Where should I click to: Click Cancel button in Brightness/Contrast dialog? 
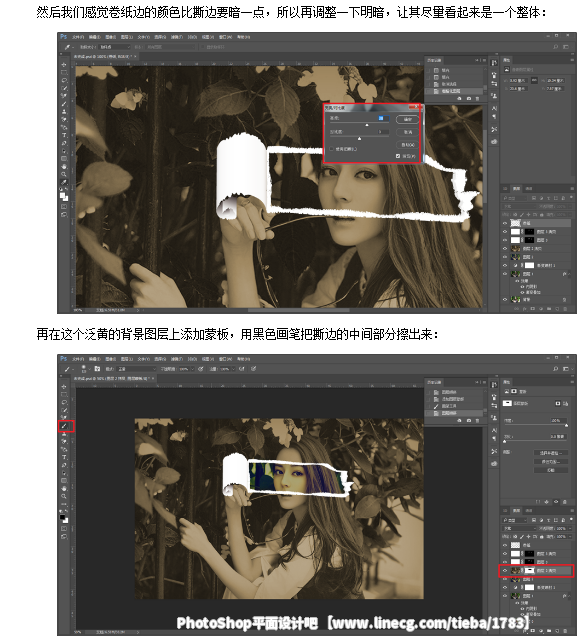[407, 132]
